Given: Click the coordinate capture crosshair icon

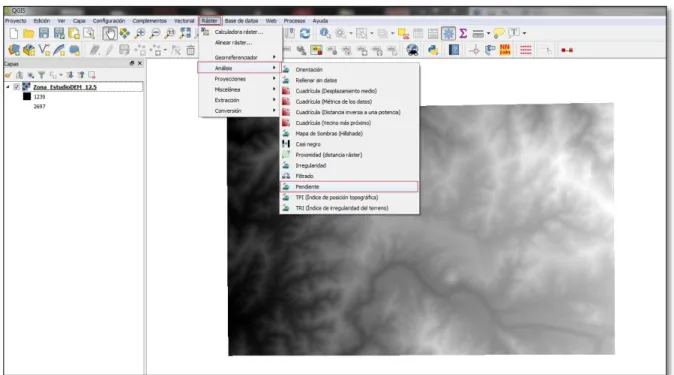Looking at the screenshot, I should click(475, 50).
